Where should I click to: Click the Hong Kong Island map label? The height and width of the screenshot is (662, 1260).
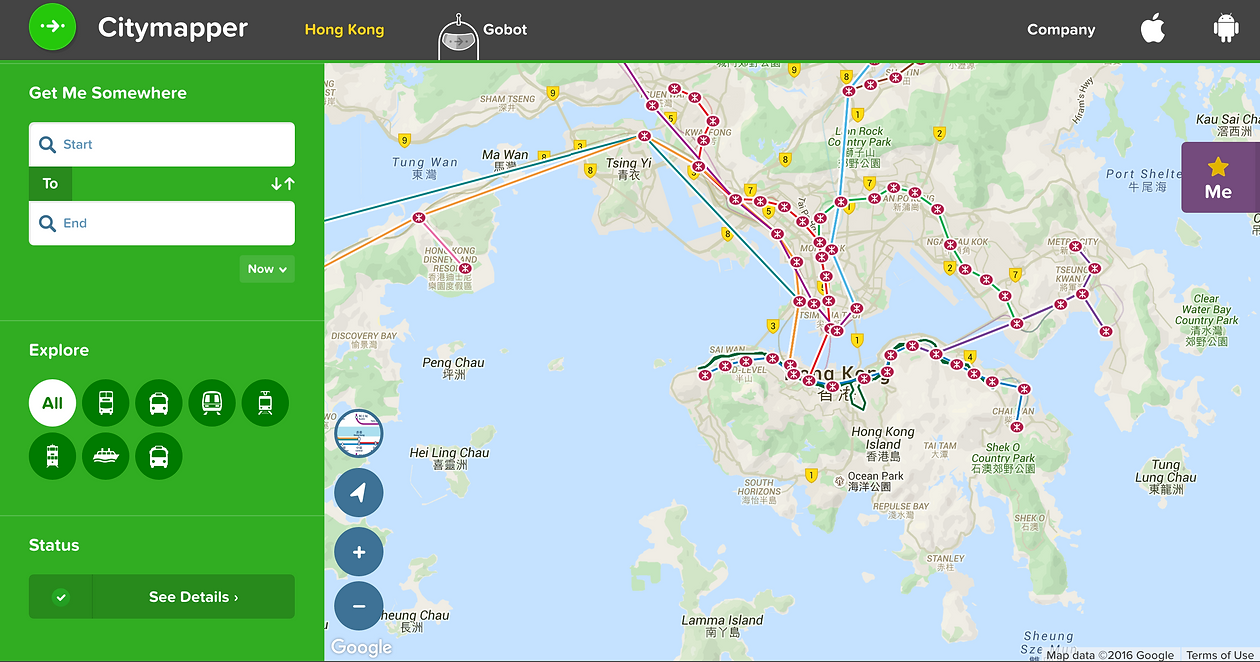pyautogui.click(x=883, y=443)
